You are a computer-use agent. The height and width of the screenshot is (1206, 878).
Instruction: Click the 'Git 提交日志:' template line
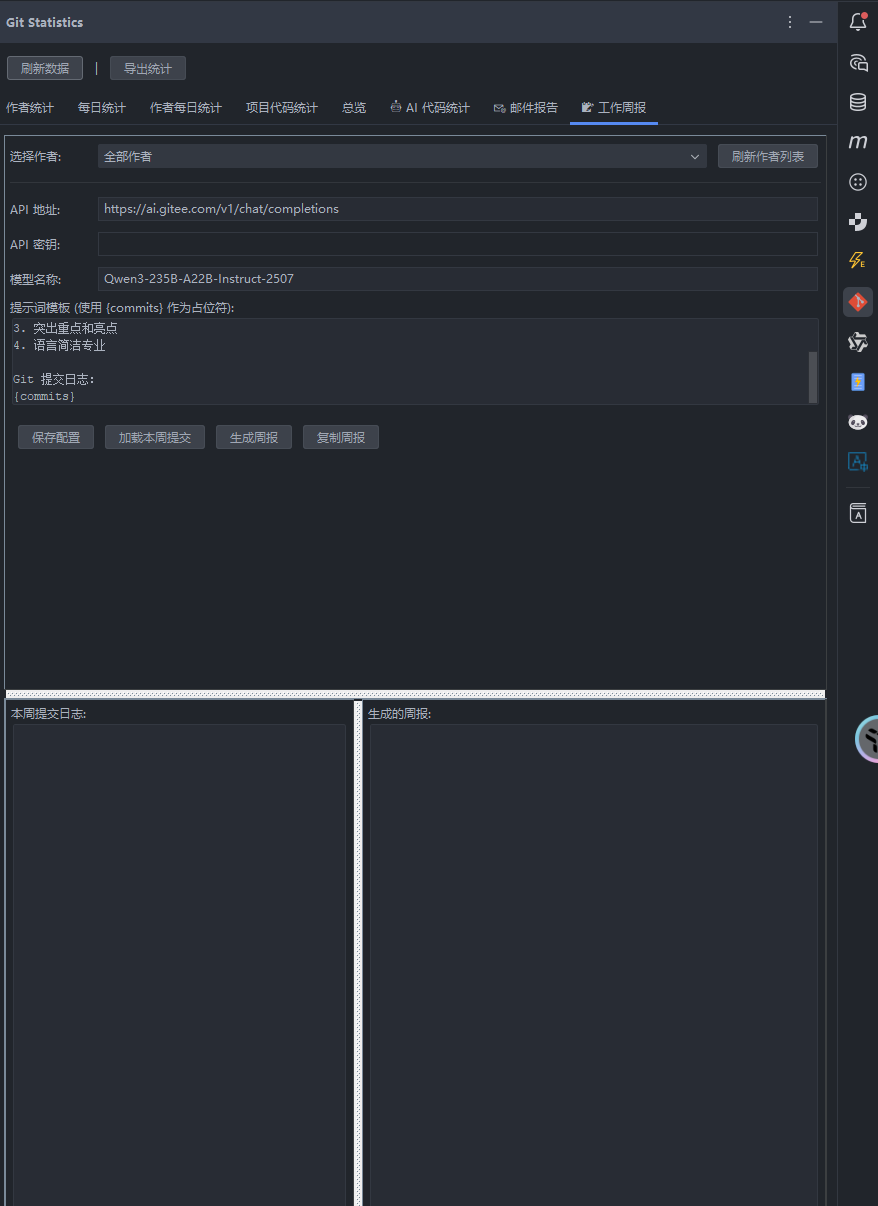pos(54,379)
